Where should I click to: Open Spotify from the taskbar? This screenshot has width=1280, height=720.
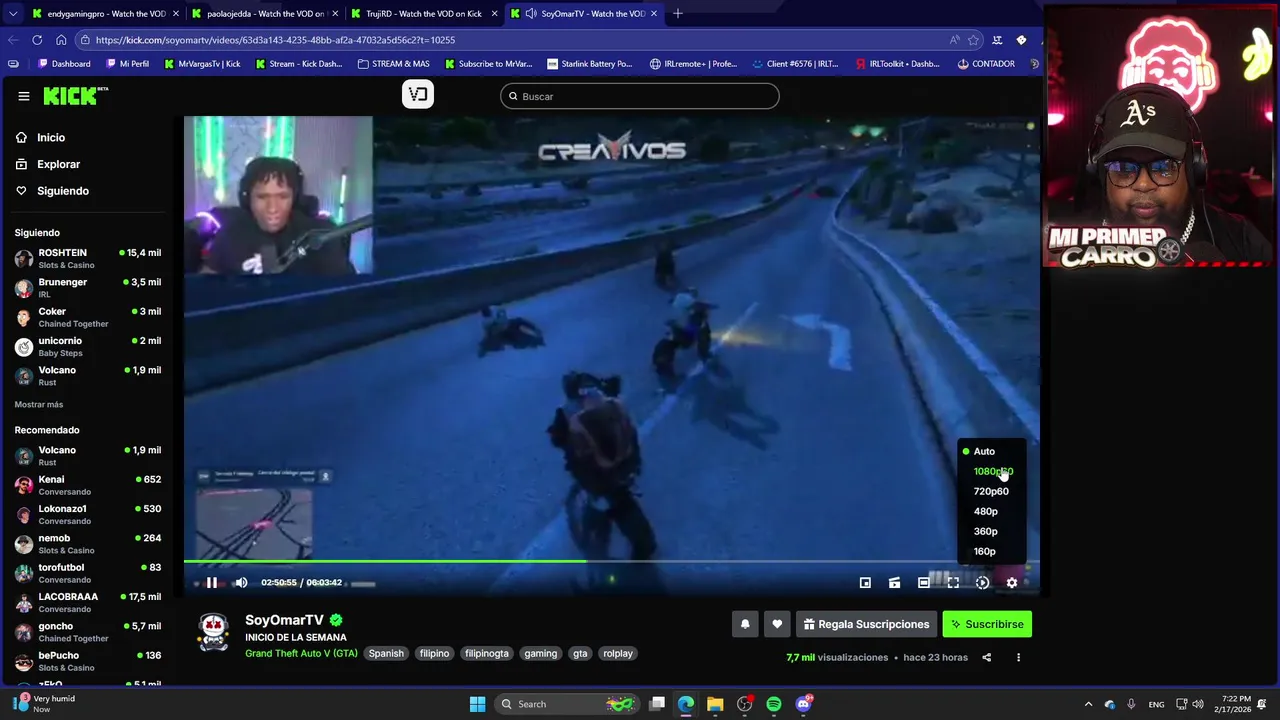(774, 704)
